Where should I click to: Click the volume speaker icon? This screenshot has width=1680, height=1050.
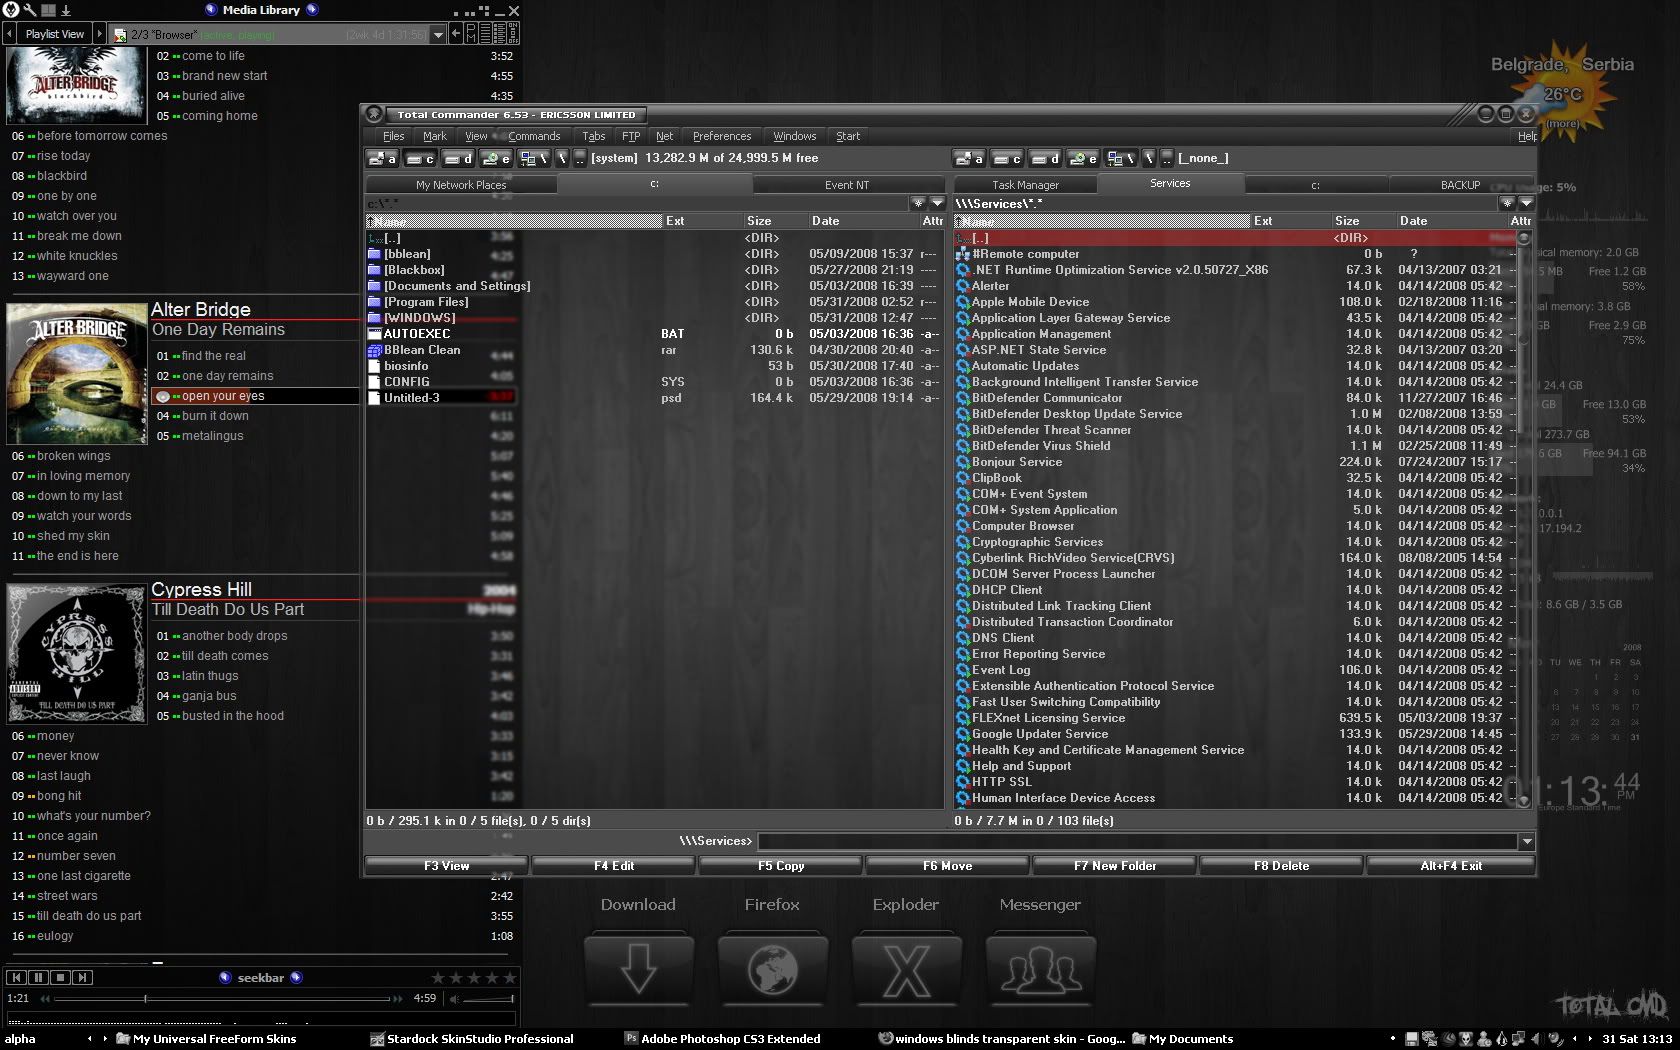pyautogui.click(x=454, y=998)
